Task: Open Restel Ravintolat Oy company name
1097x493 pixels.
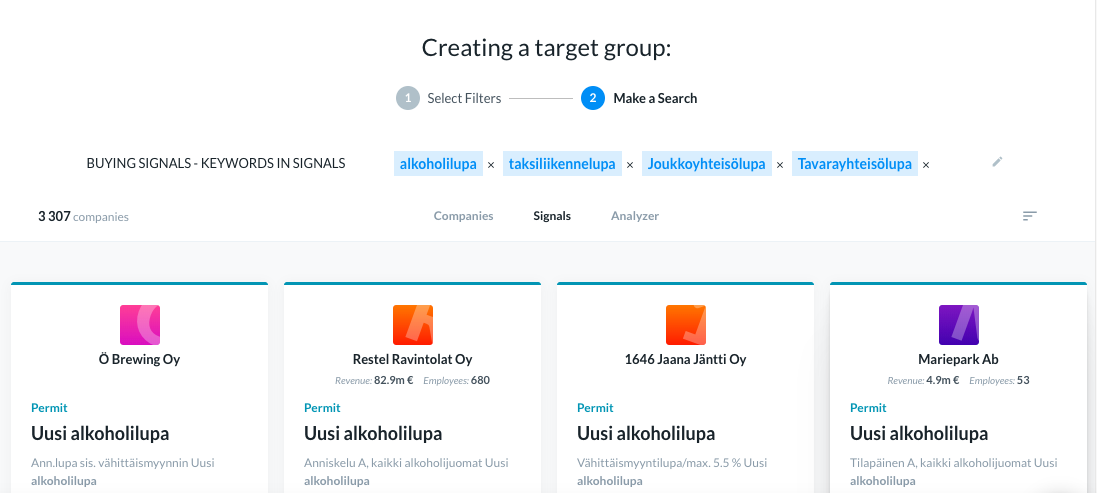Action: click(x=413, y=360)
